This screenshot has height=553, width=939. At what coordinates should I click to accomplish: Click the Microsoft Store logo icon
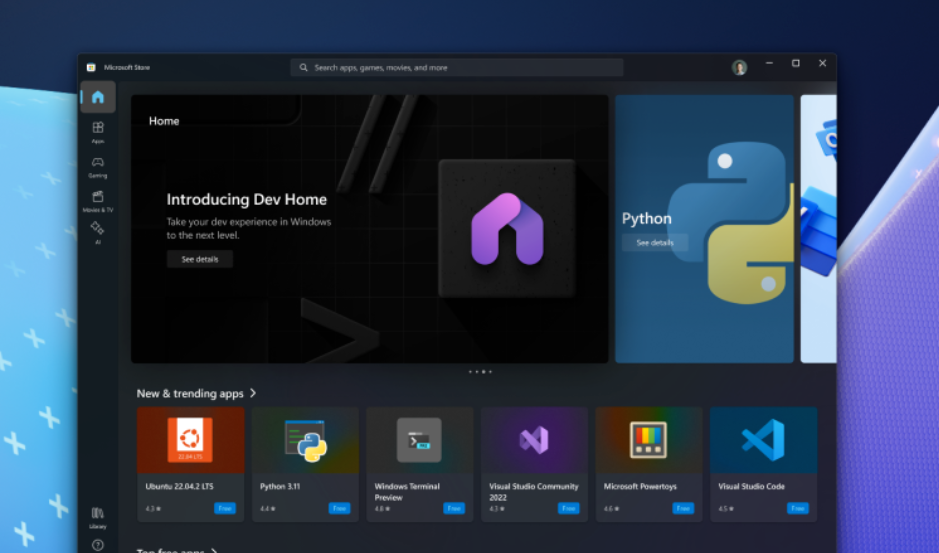91,67
